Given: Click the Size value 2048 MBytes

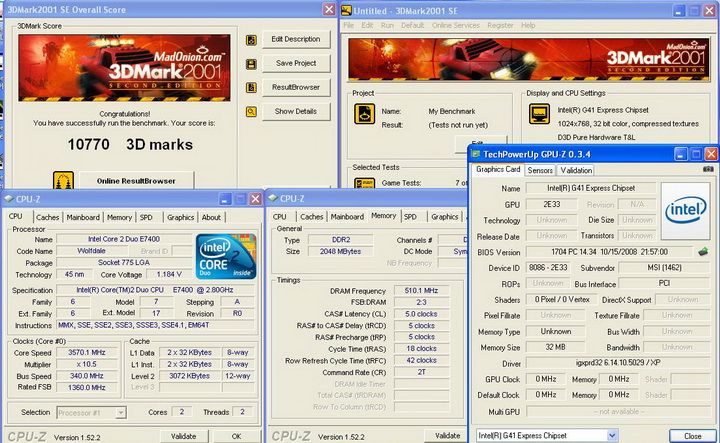Looking at the screenshot, I should tap(340, 252).
